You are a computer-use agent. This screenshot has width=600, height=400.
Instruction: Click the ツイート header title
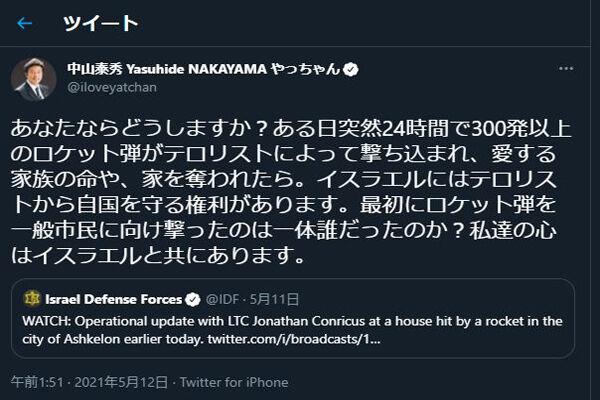pyautogui.click(x=100, y=23)
